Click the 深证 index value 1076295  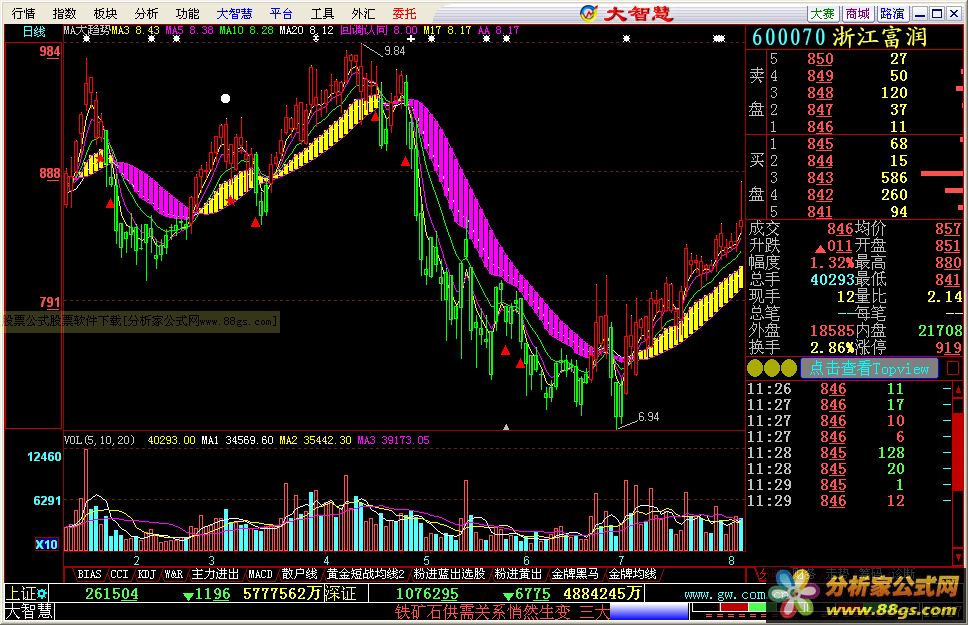point(427,594)
